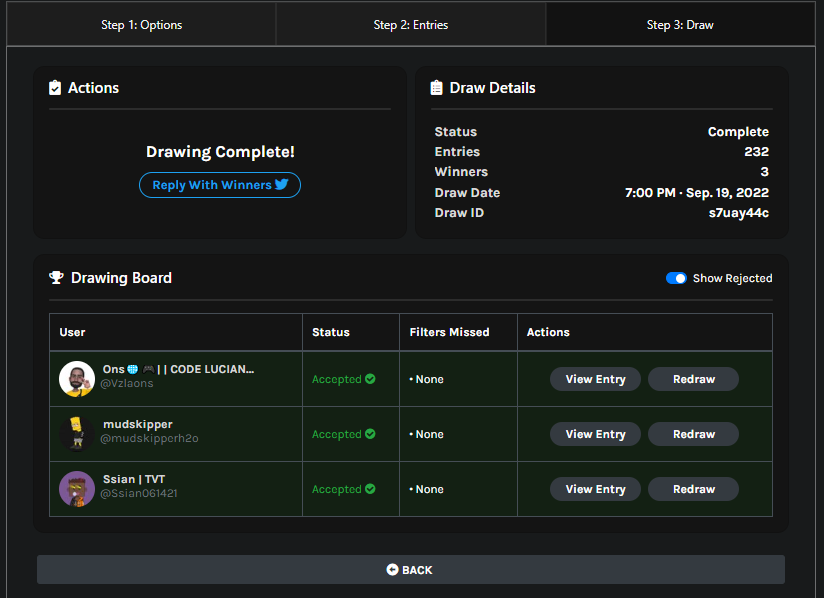Click the accepted checkmark for Ons
Viewport: 824px width, 598px height.
click(x=370, y=379)
